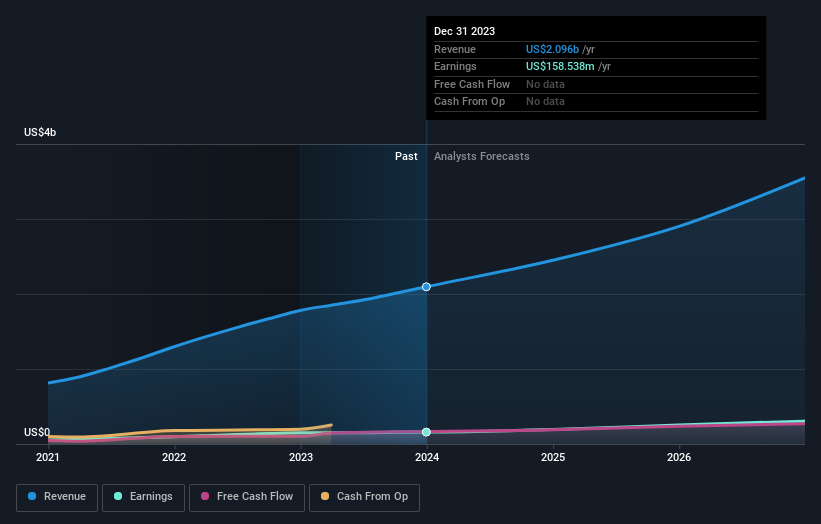
Task: Toggle the Earnings legend button
Action: pyautogui.click(x=143, y=497)
